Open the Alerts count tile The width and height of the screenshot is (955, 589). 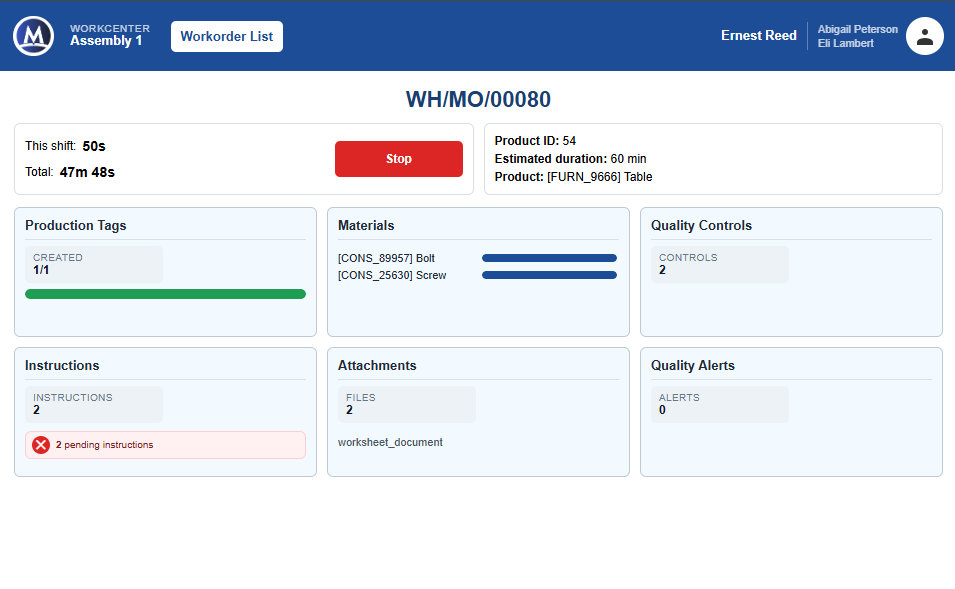click(720, 404)
